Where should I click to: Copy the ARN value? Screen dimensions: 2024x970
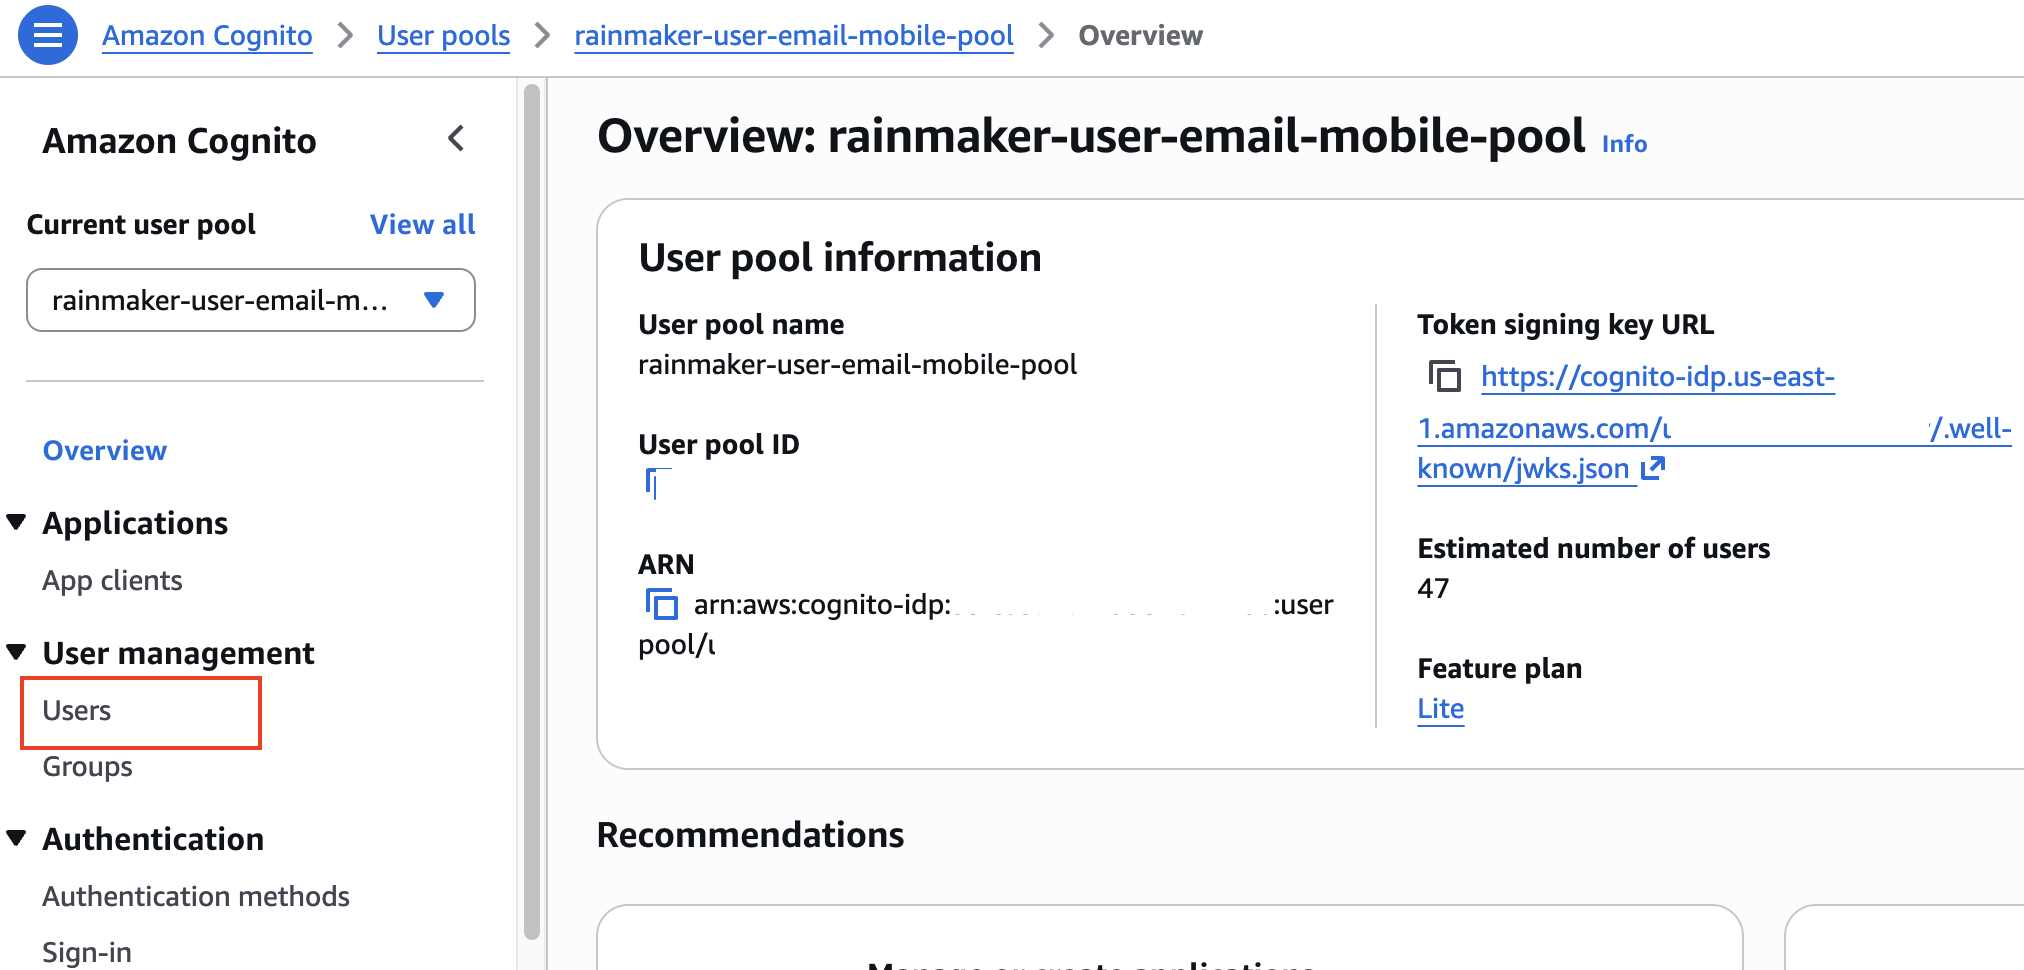pos(661,605)
